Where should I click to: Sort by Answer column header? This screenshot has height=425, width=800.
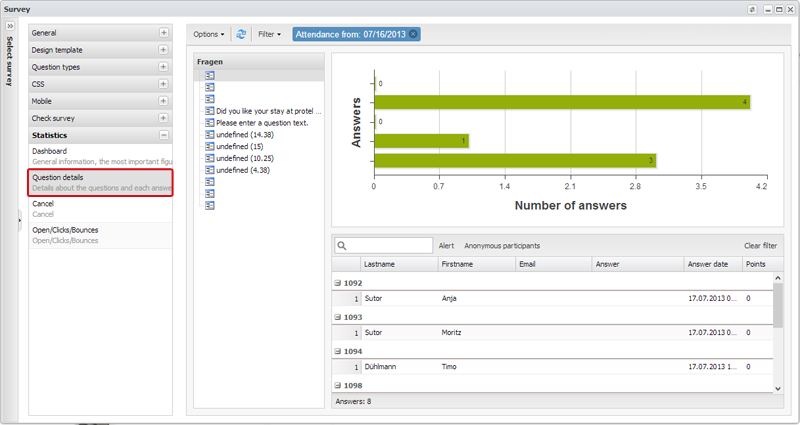pos(638,264)
